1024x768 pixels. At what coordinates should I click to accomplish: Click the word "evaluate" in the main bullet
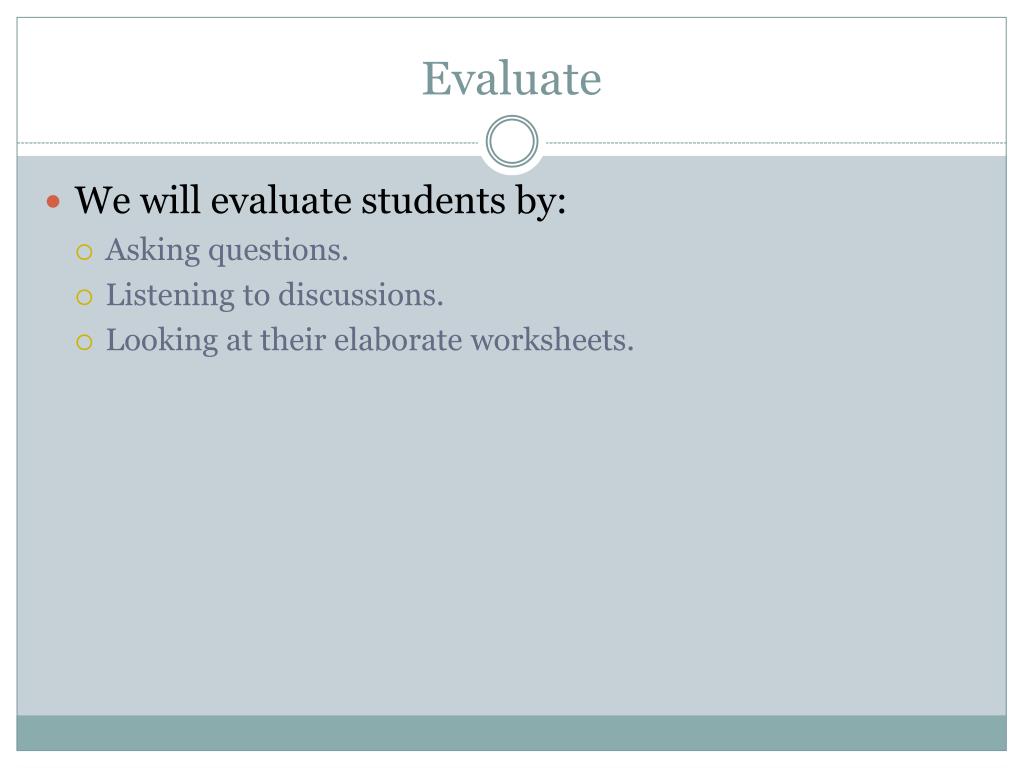point(281,200)
